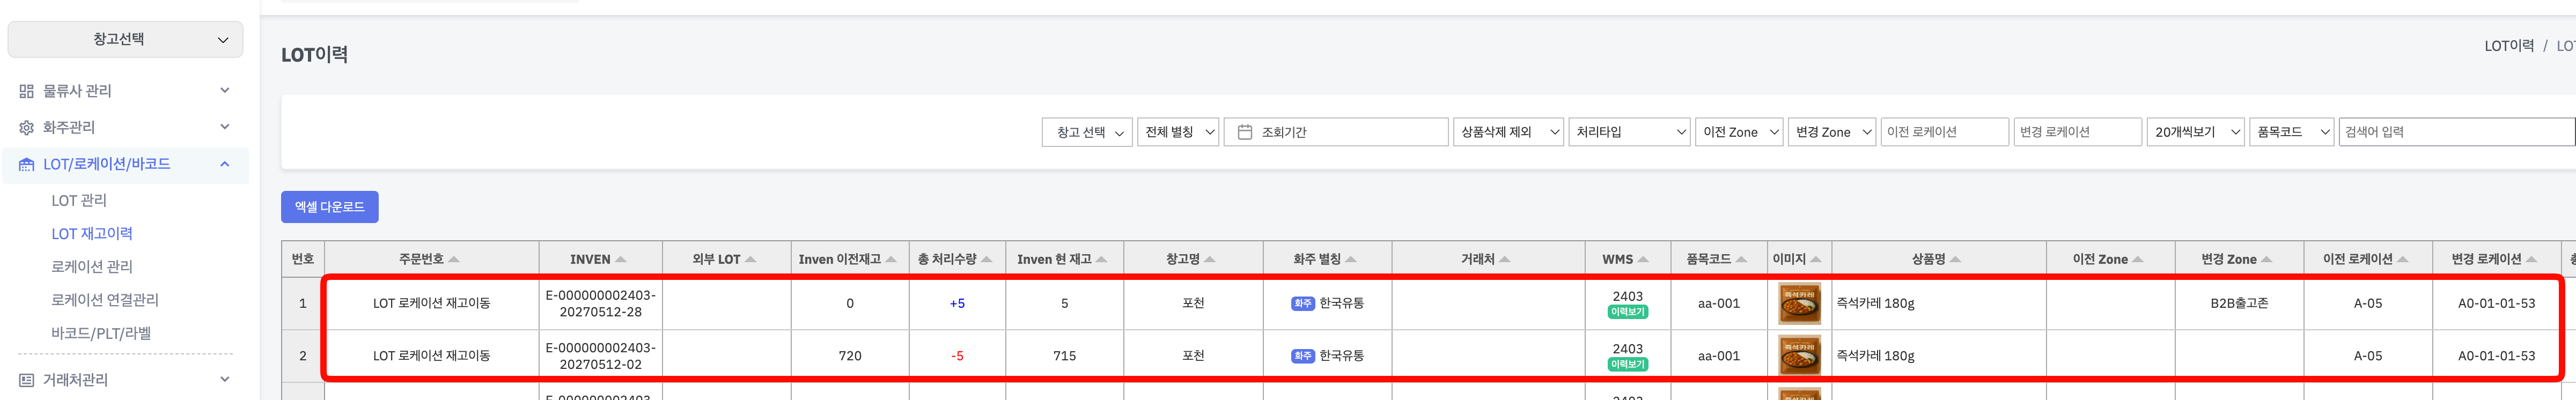Click the 엑셀 다운로드 button
The height and width of the screenshot is (400, 2576).
(x=329, y=207)
